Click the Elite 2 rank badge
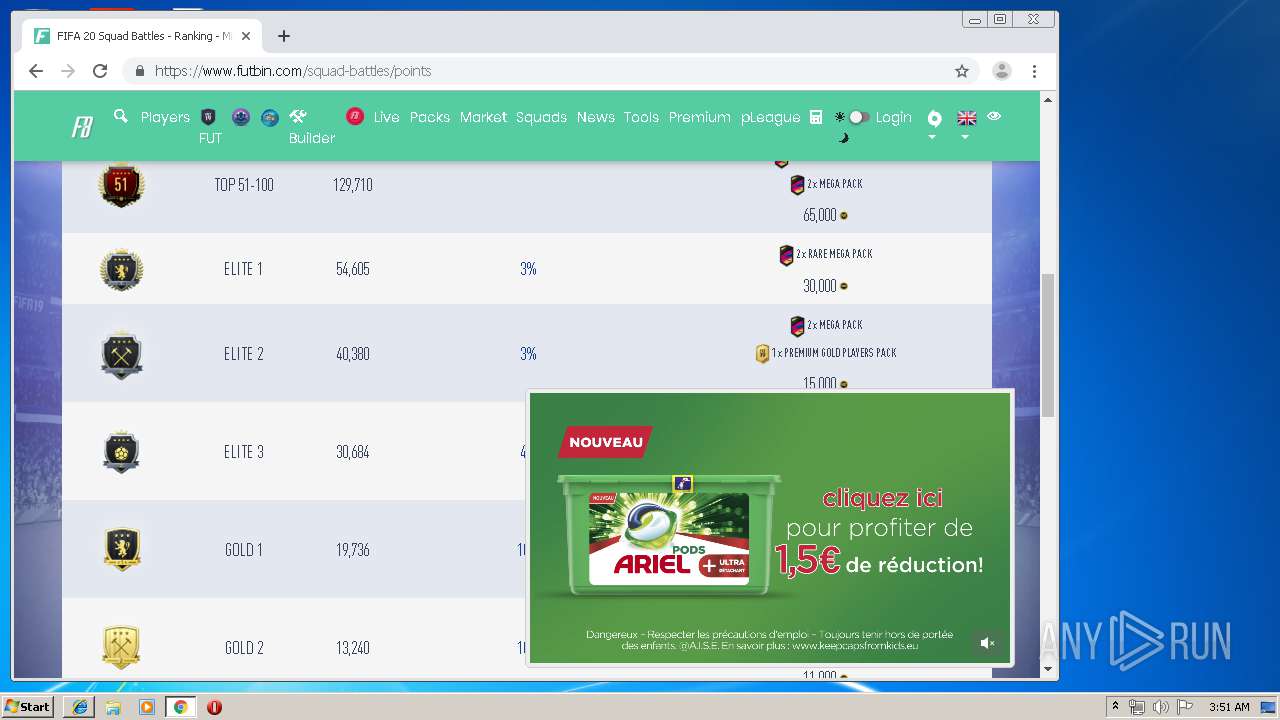The height and width of the screenshot is (720, 1280). click(x=121, y=354)
